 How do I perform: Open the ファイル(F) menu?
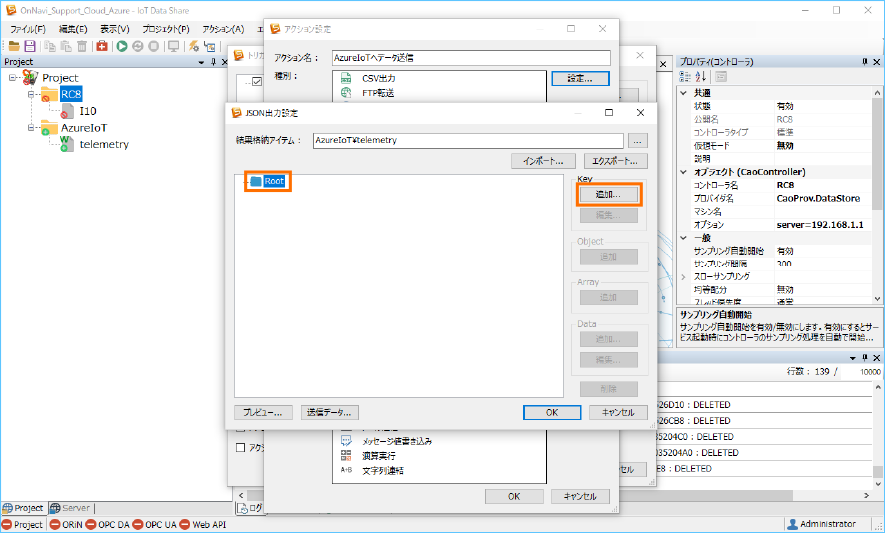[x=28, y=29]
